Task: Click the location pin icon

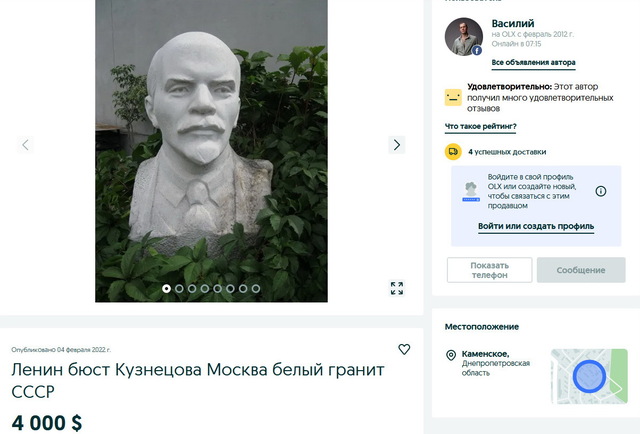Action: coord(451,355)
